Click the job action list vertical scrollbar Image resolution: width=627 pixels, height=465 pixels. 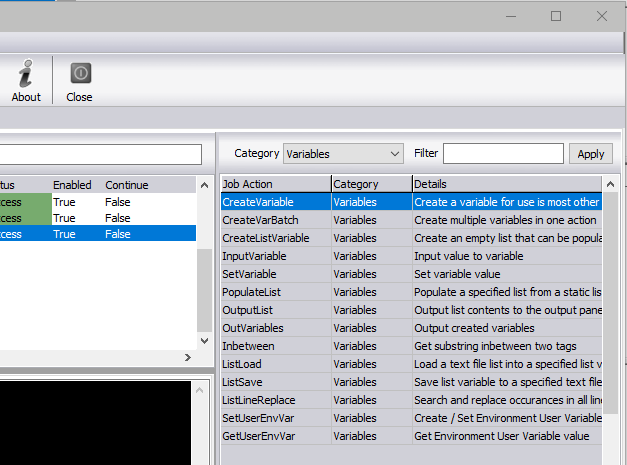pyautogui.click(x=610, y=304)
